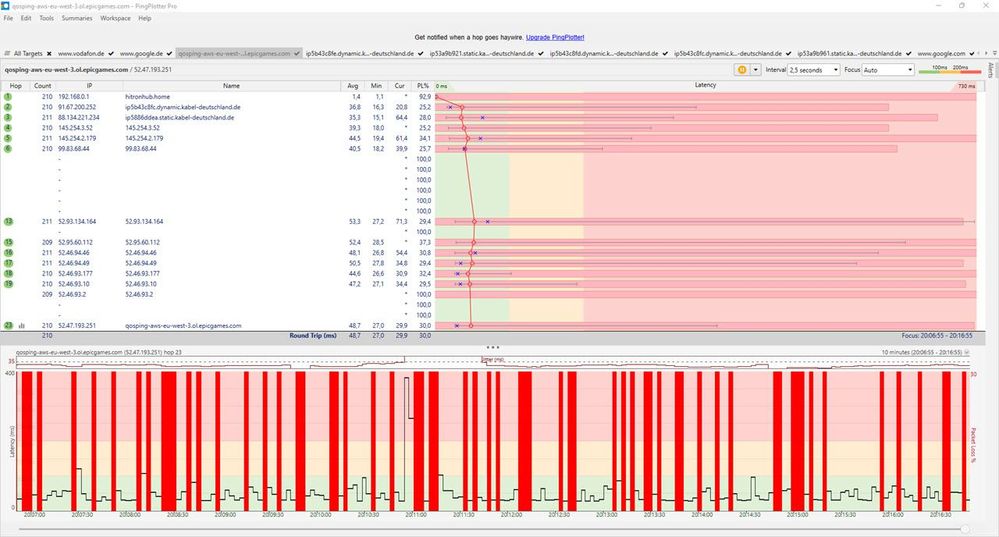The width and height of the screenshot is (999, 537).
Task: Open the Alerts side panel
Action: [990, 70]
